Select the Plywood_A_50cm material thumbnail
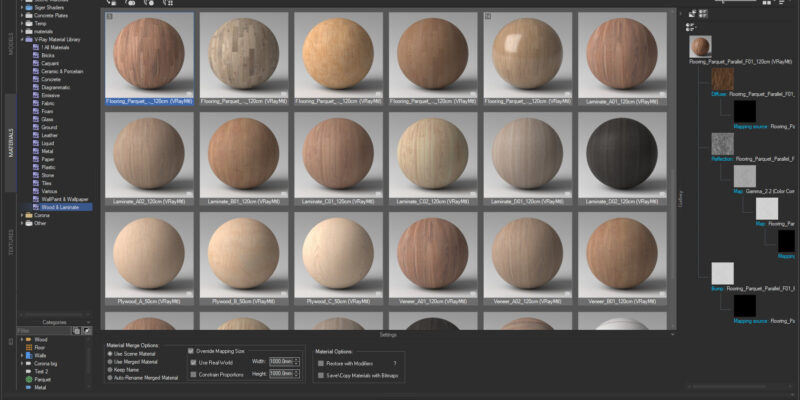 pos(149,255)
